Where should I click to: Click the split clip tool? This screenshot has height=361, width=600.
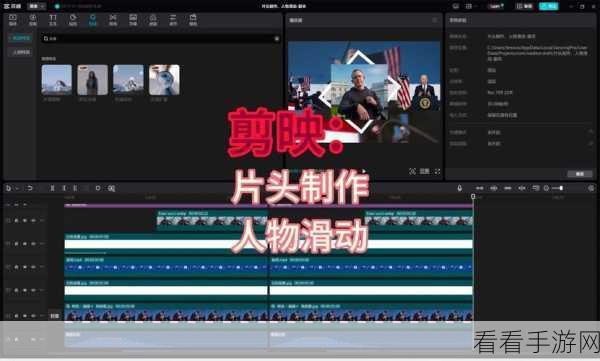[x=52, y=188]
